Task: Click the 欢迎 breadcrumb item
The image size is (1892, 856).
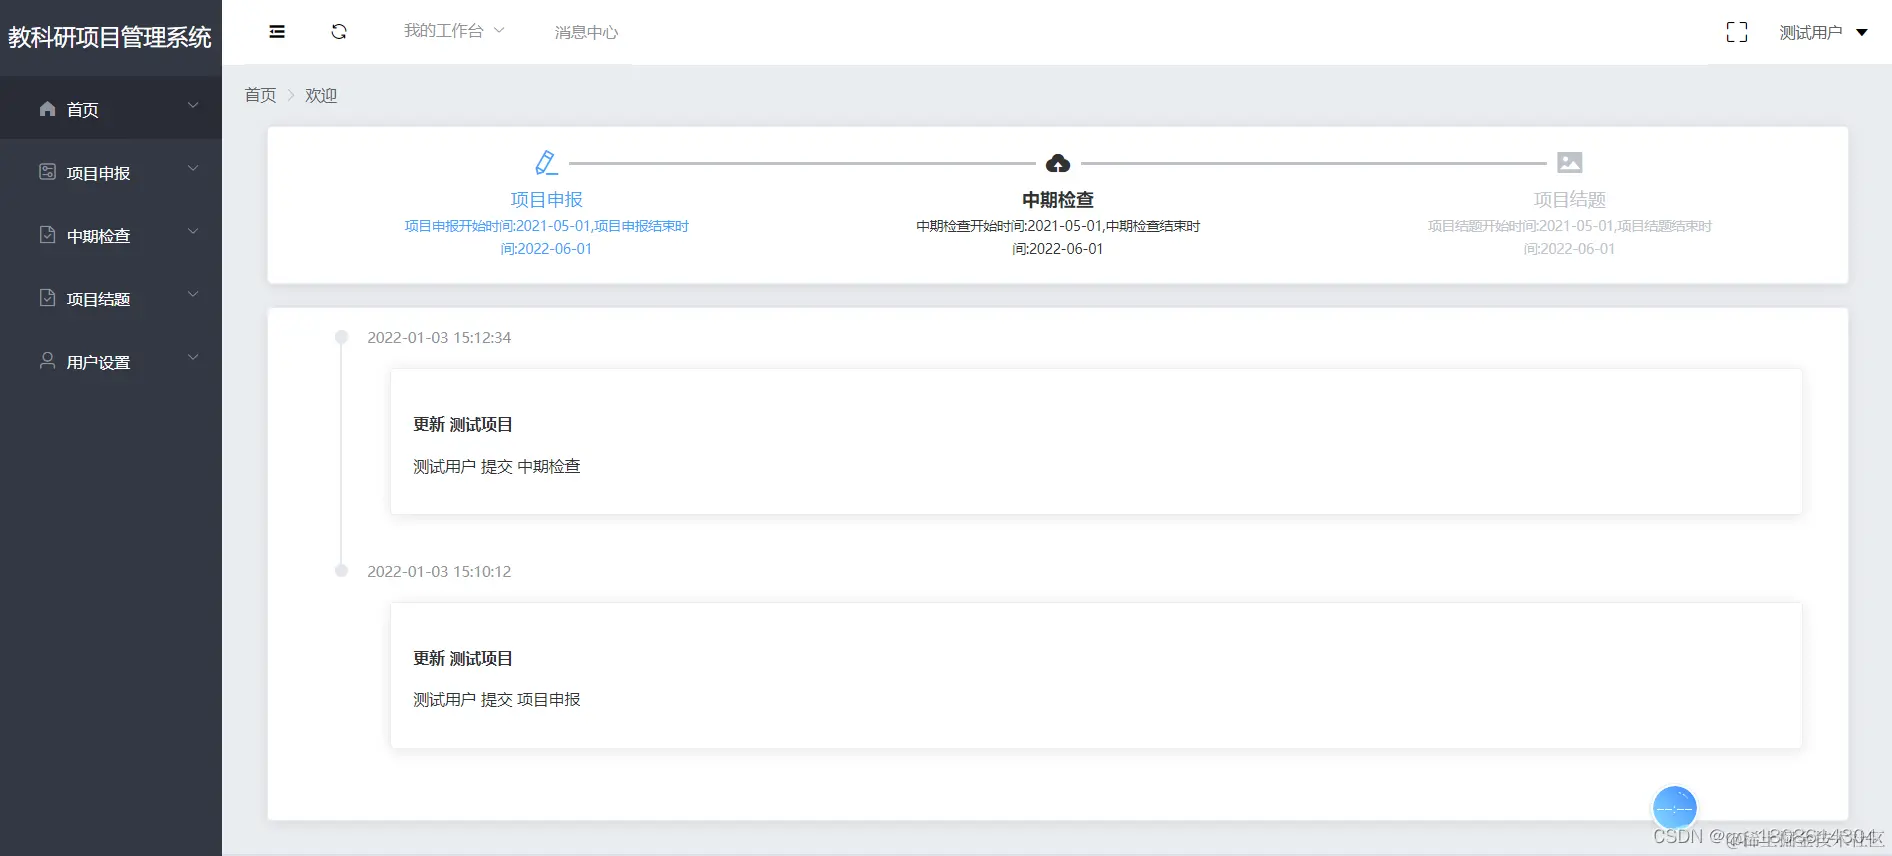Action: tap(321, 95)
